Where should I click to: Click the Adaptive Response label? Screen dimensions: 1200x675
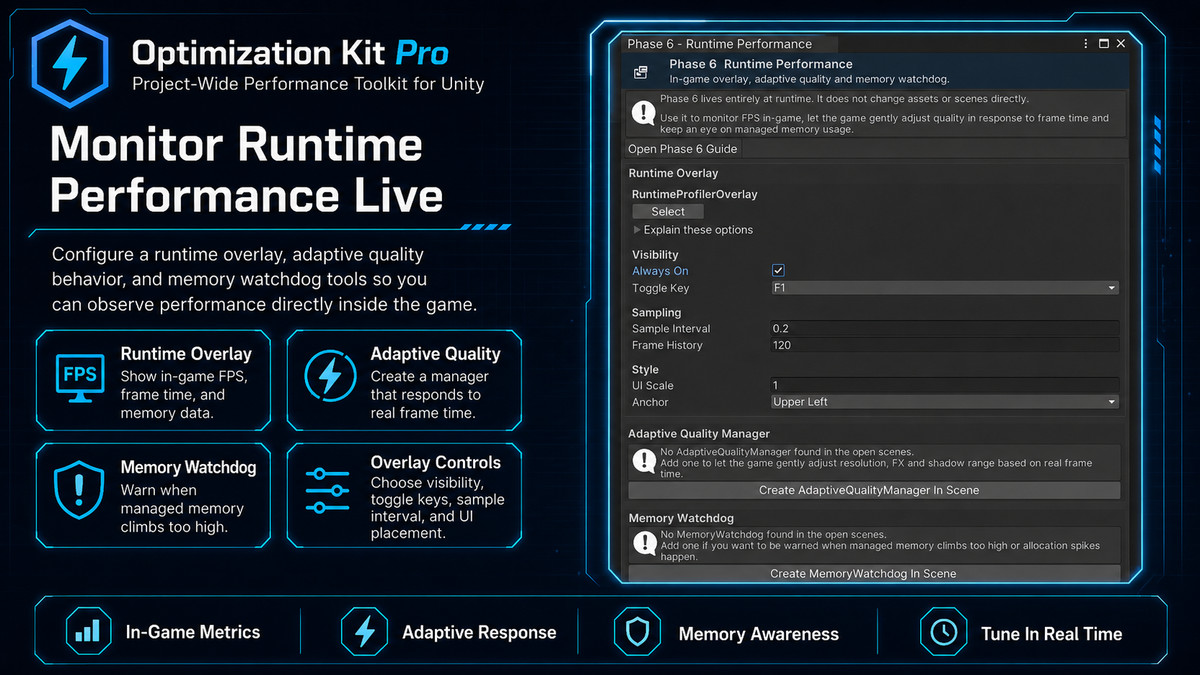[x=479, y=632]
